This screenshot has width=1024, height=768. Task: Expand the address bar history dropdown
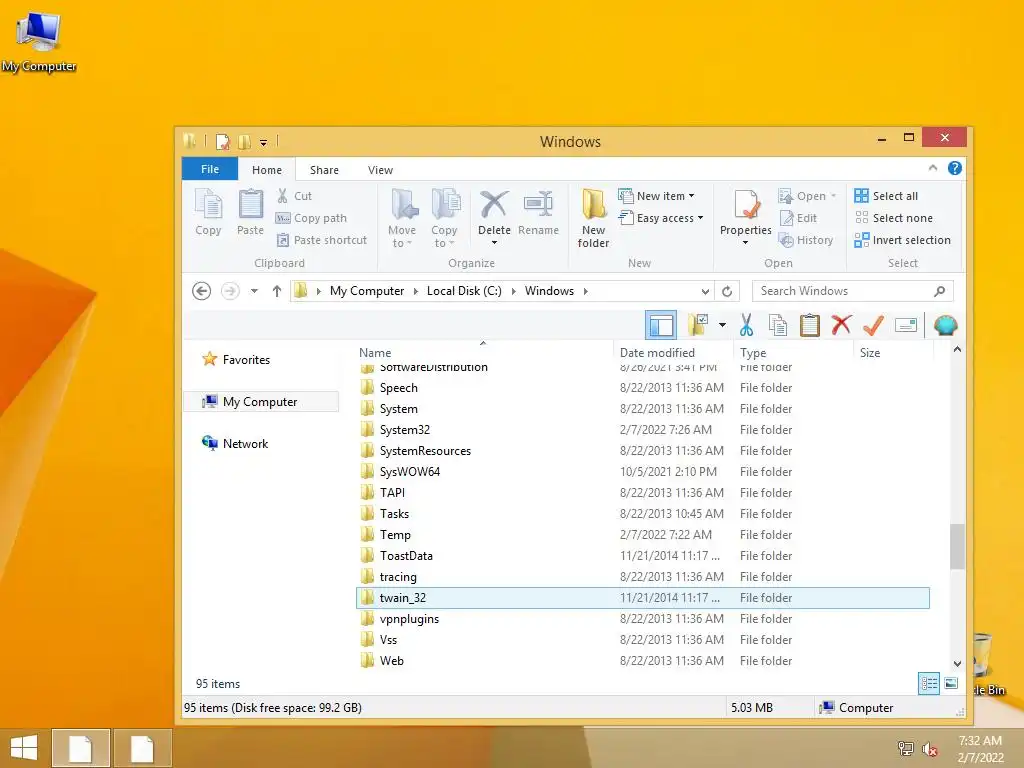pos(705,291)
